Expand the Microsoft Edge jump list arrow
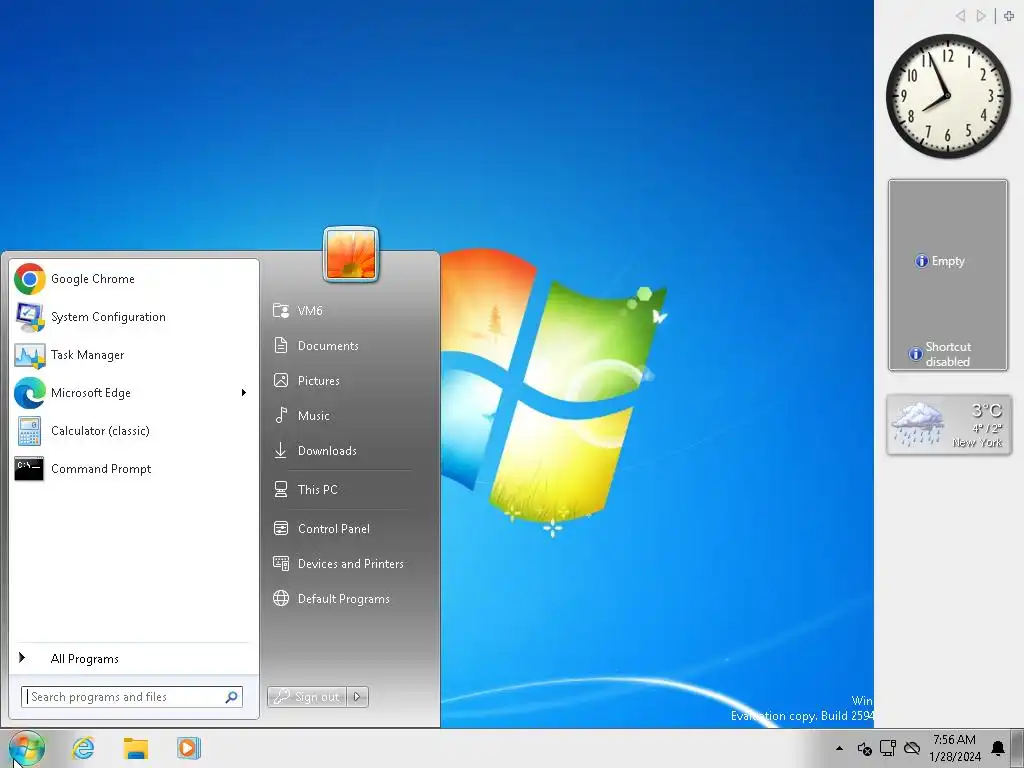Screen dimensions: 1024x768 (244, 392)
